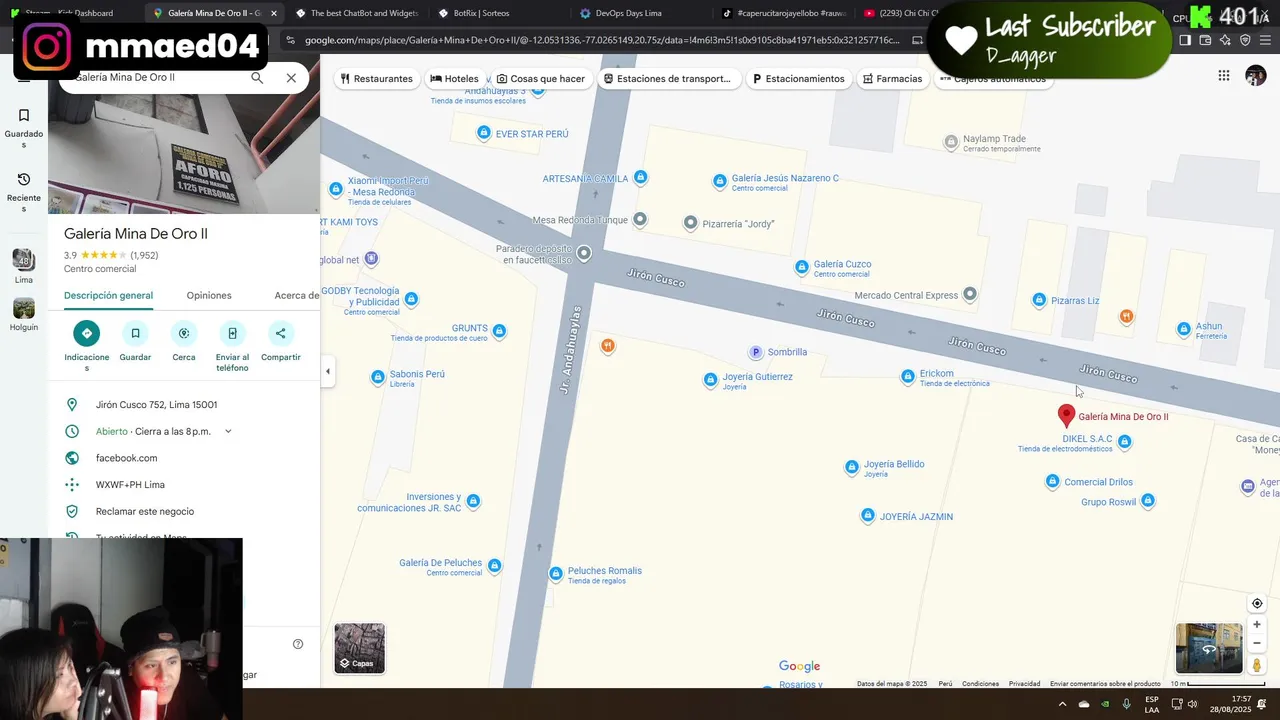The image size is (1280, 720).
Task: Show hidden tray icons chevron
Action: (x=1062, y=704)
